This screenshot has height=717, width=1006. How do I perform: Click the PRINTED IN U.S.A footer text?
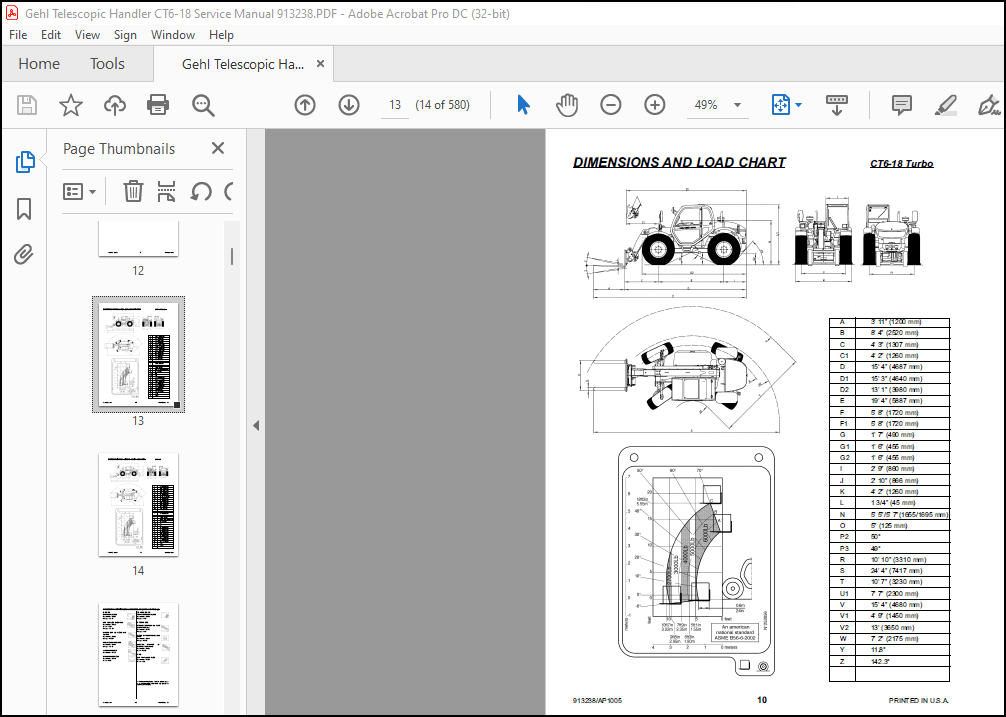[918, 700]
